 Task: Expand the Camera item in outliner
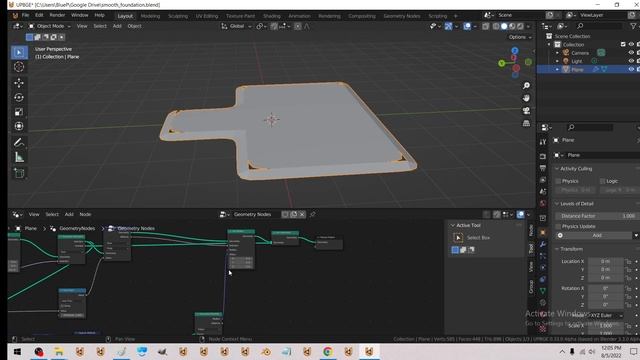tap(557, 53)
